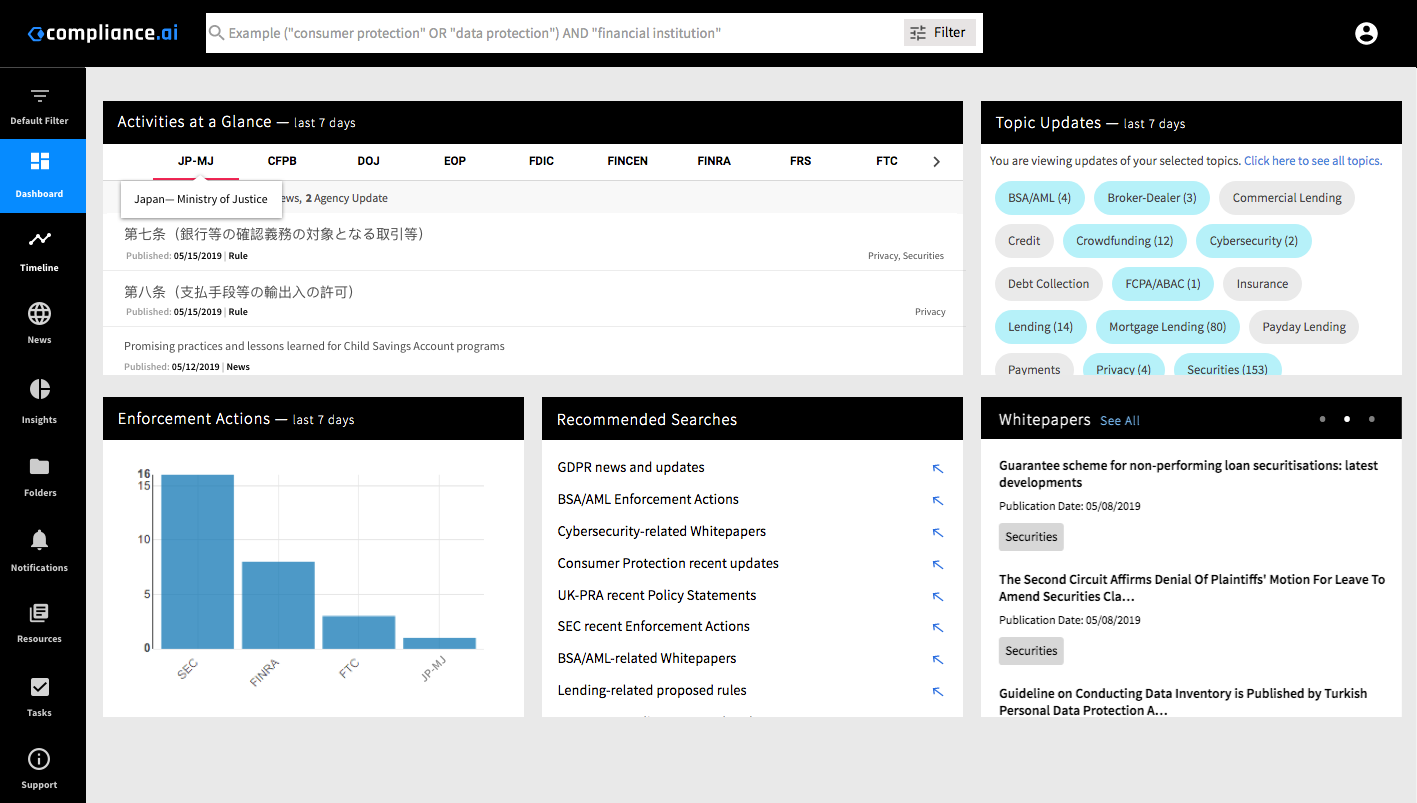The image size is (1417, 803).
Task: Select the FDIC agency tab
Action: tap(541, 161)
